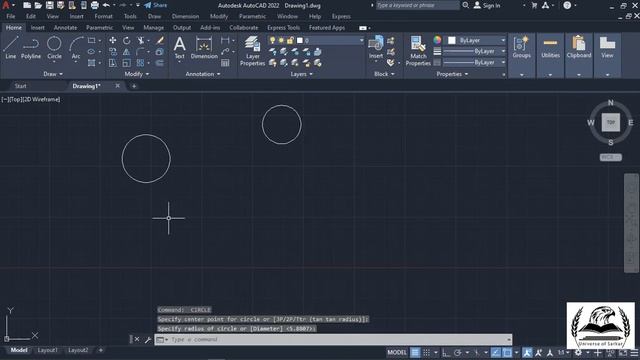This screenshot has height=360, width=640.
Task: Click the Start tab
Action: [x=20, y=86]
